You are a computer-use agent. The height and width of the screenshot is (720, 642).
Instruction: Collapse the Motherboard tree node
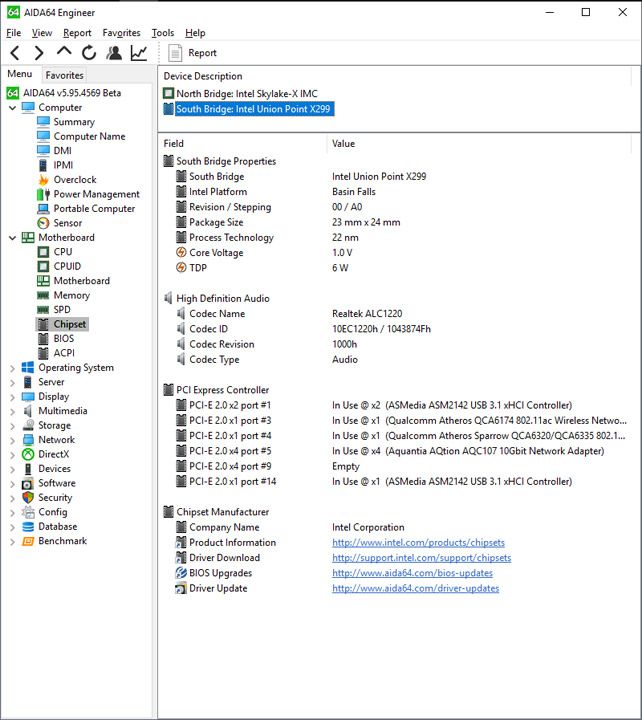(12, 238)
